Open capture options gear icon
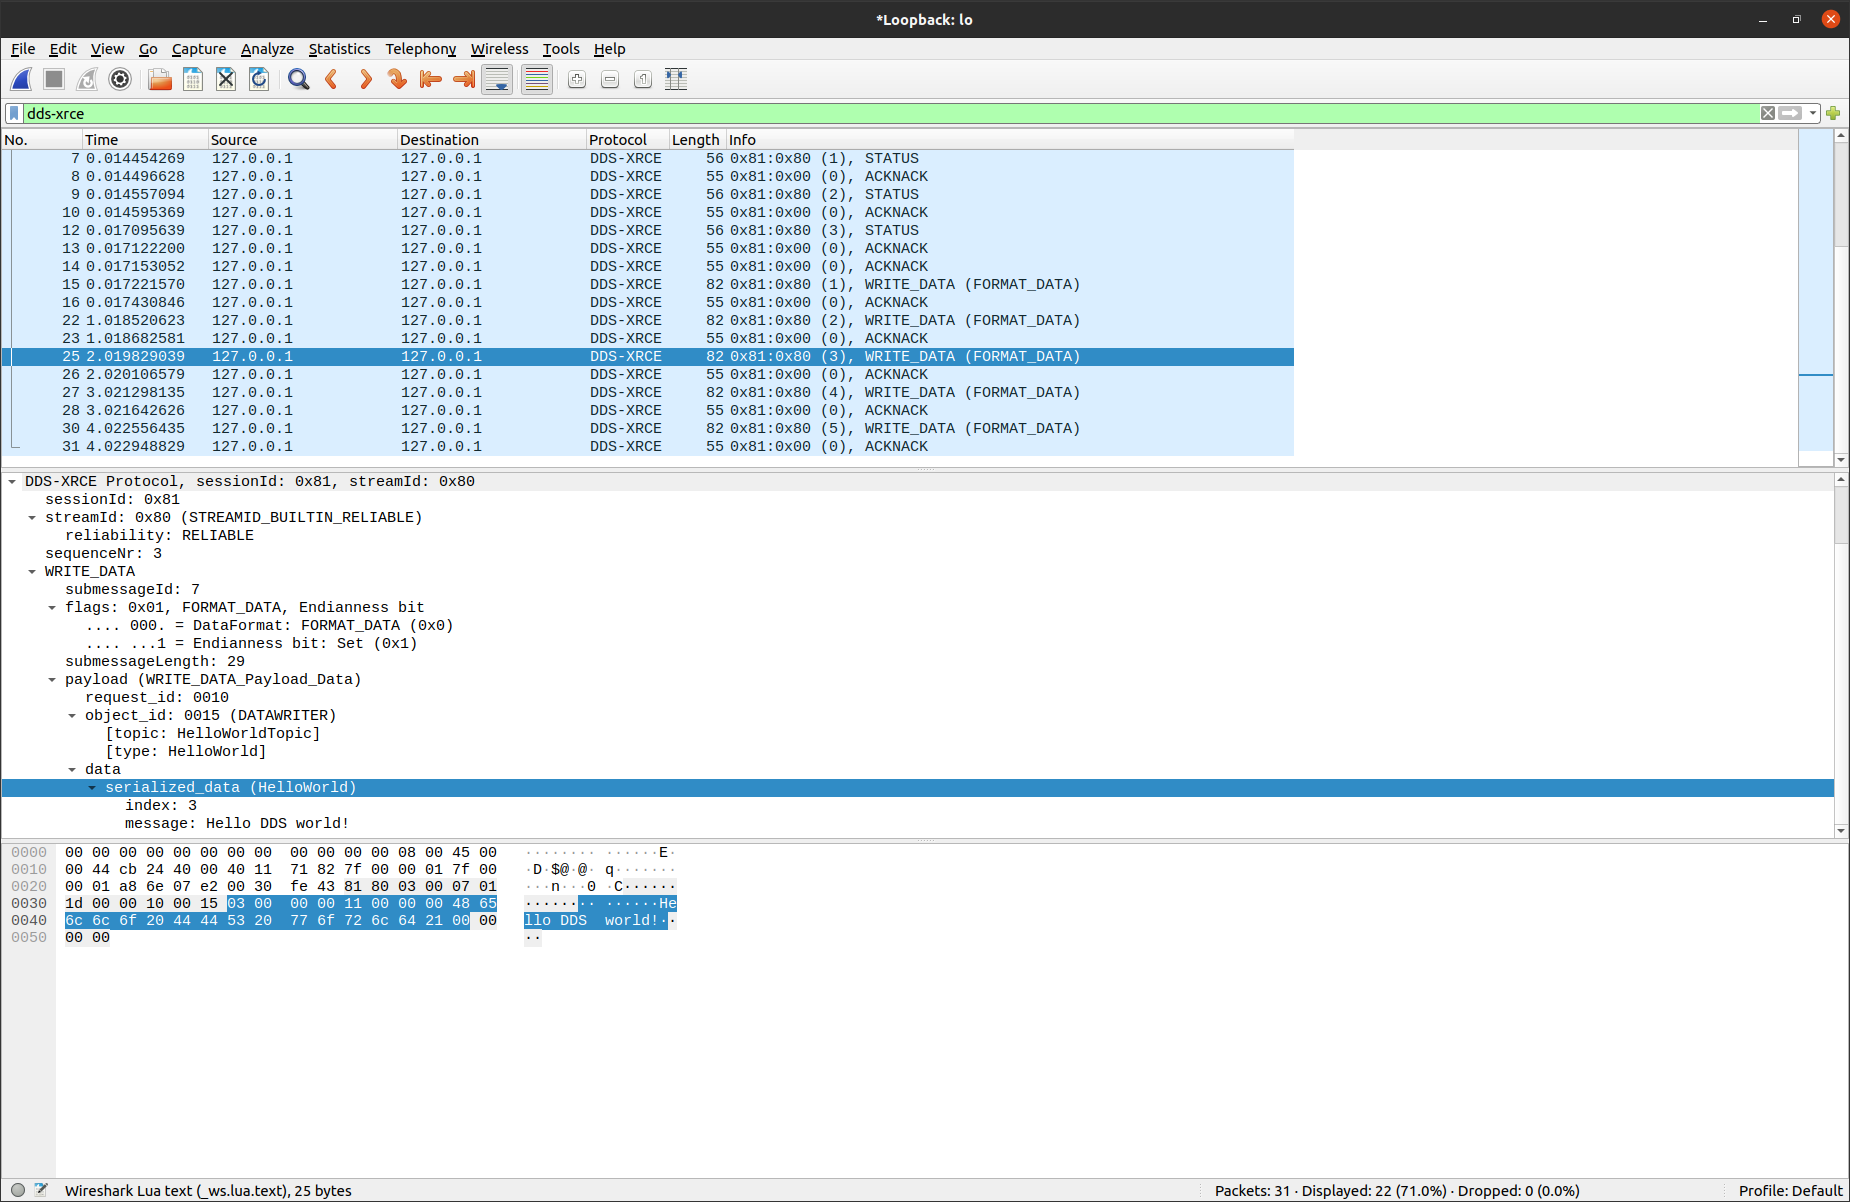 tap(120, 80)
